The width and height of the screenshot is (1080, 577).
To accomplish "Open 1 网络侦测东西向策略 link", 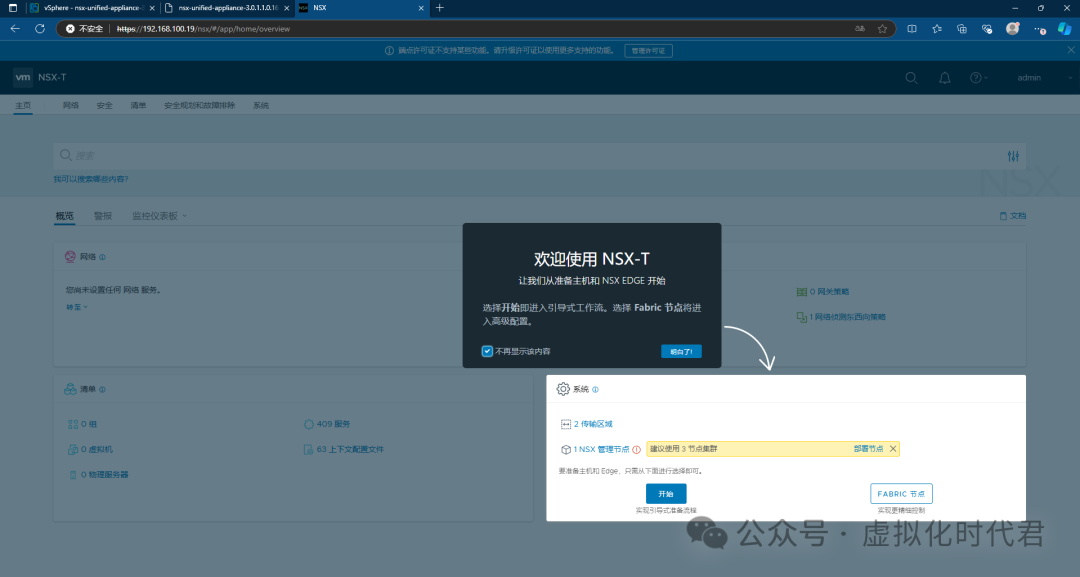I will [847, 317].
